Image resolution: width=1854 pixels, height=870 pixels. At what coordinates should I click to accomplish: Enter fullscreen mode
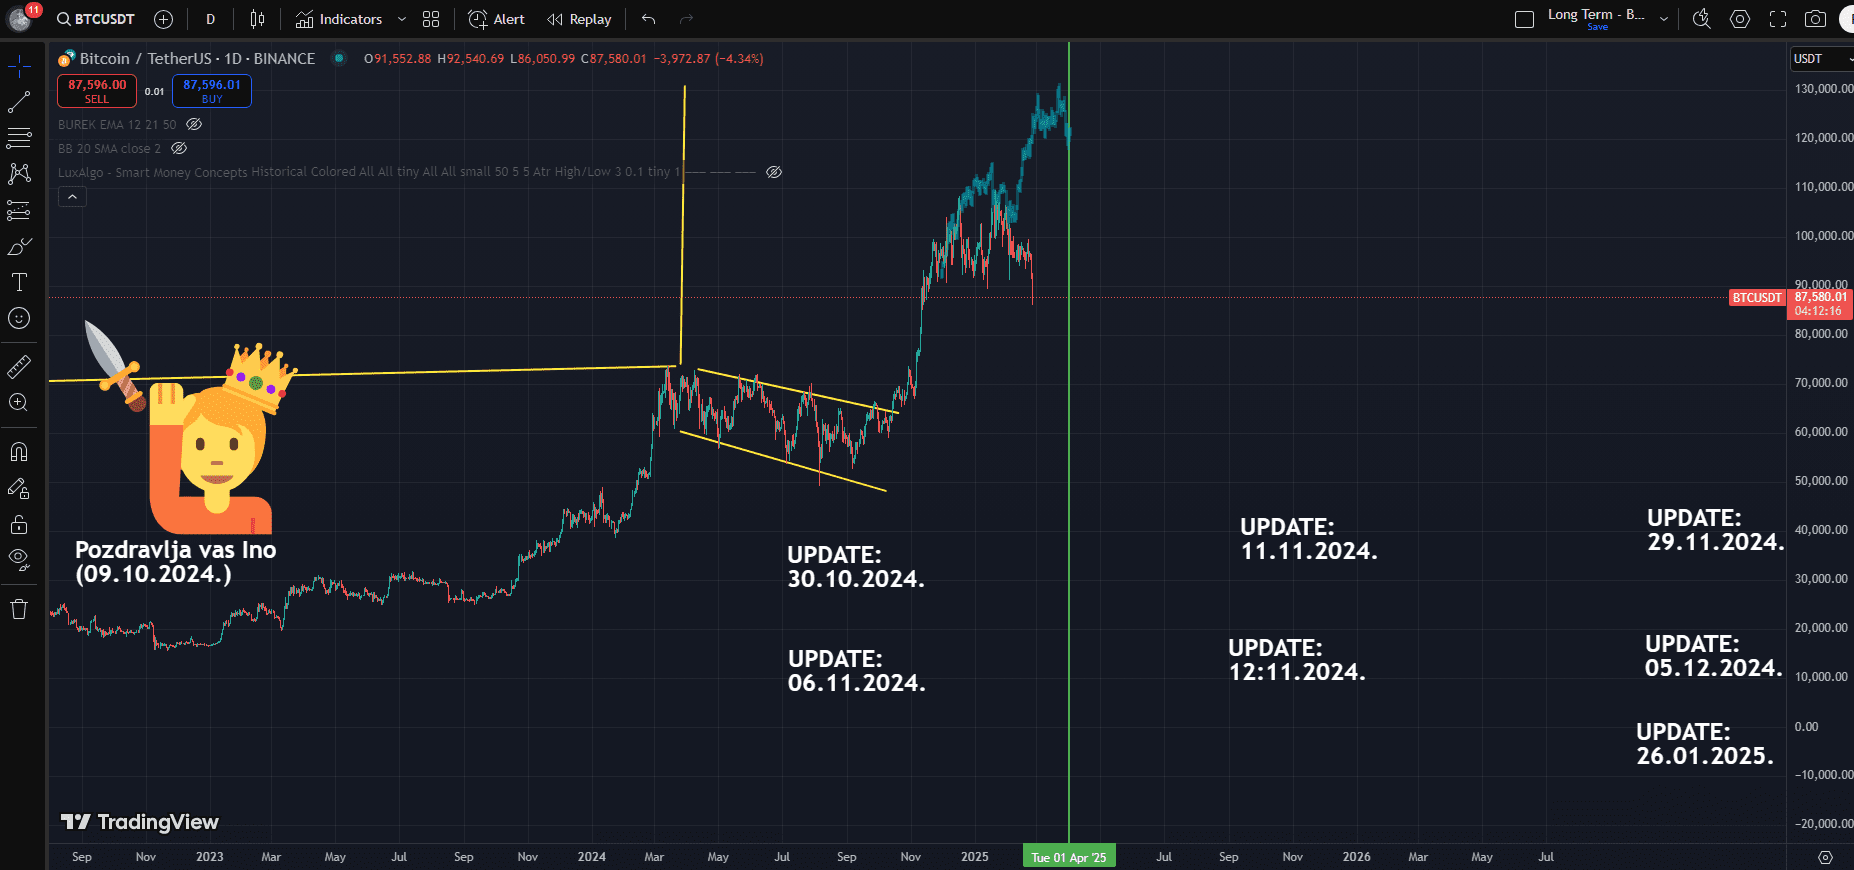coord(1778,19)
